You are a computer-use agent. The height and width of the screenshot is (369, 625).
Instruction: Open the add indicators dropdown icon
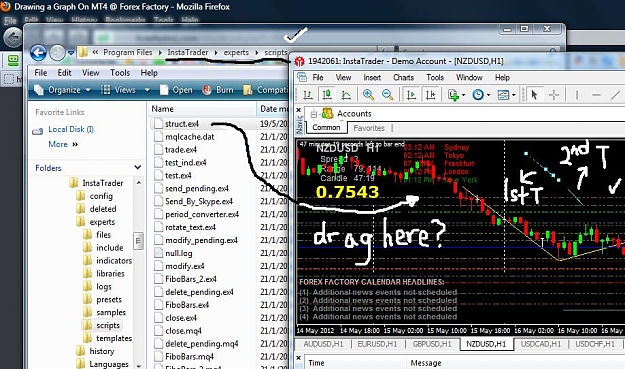(456, 95)
